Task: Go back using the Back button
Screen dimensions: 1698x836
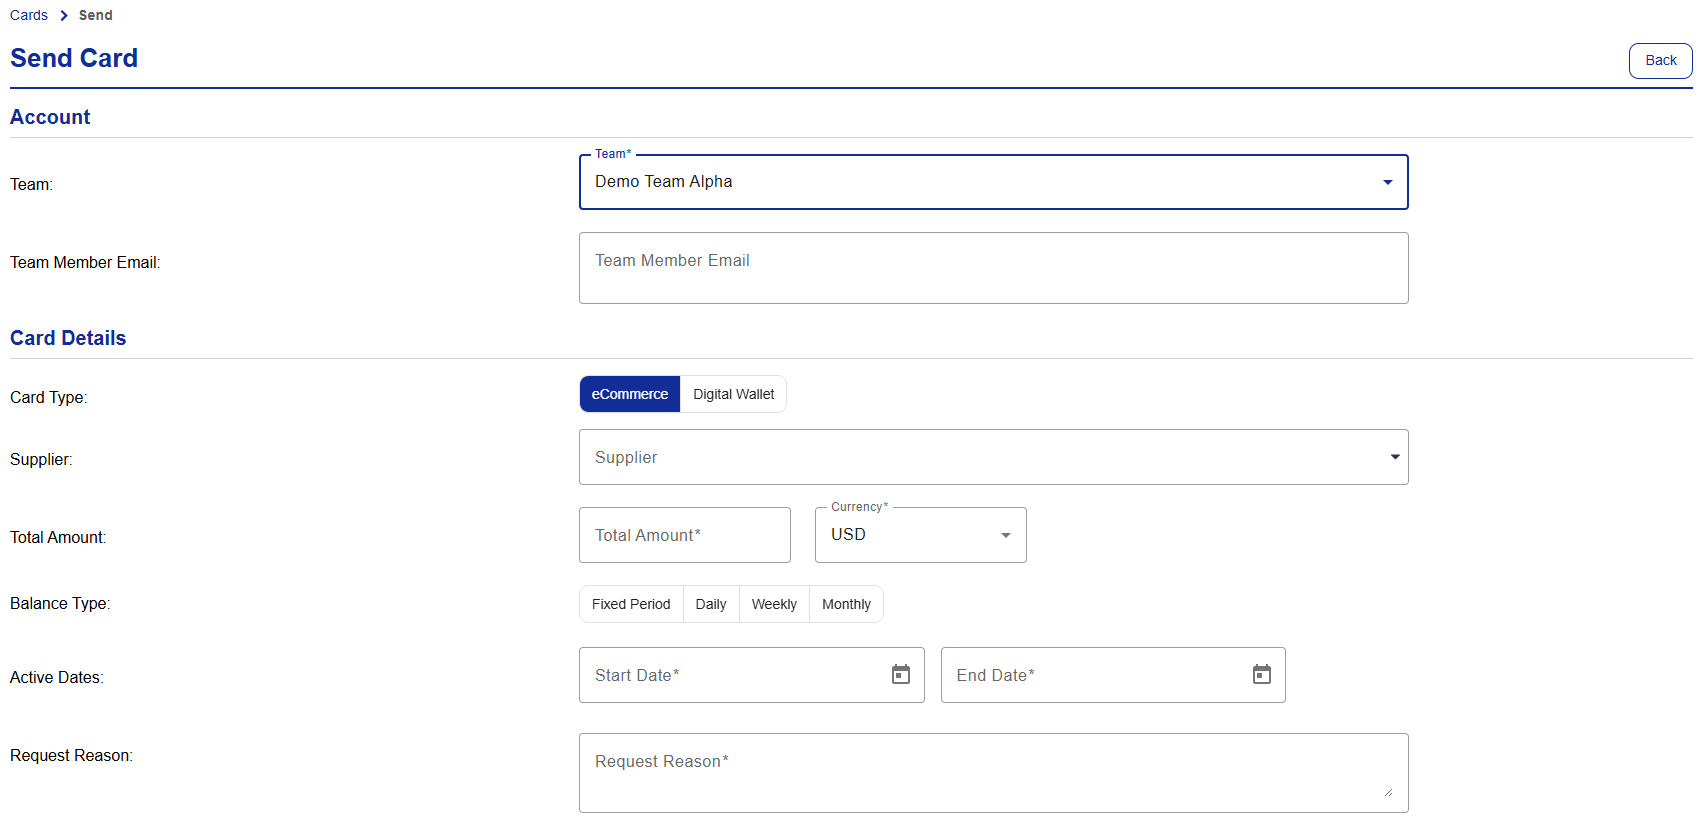Action: pos(1661,60)
